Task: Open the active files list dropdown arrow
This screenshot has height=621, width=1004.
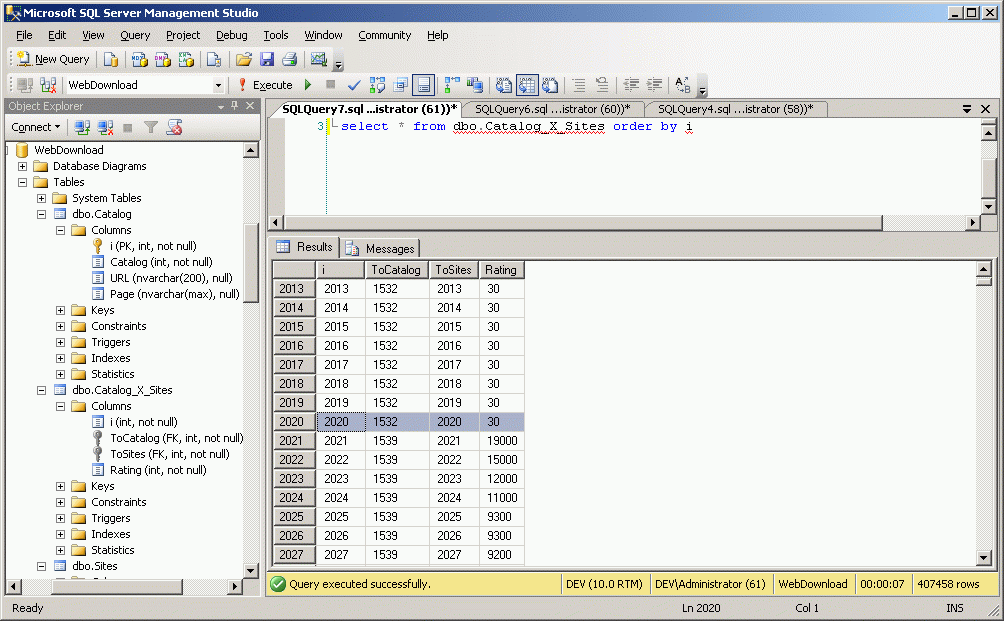Action: pyautogui.click(x=967, y=109)
